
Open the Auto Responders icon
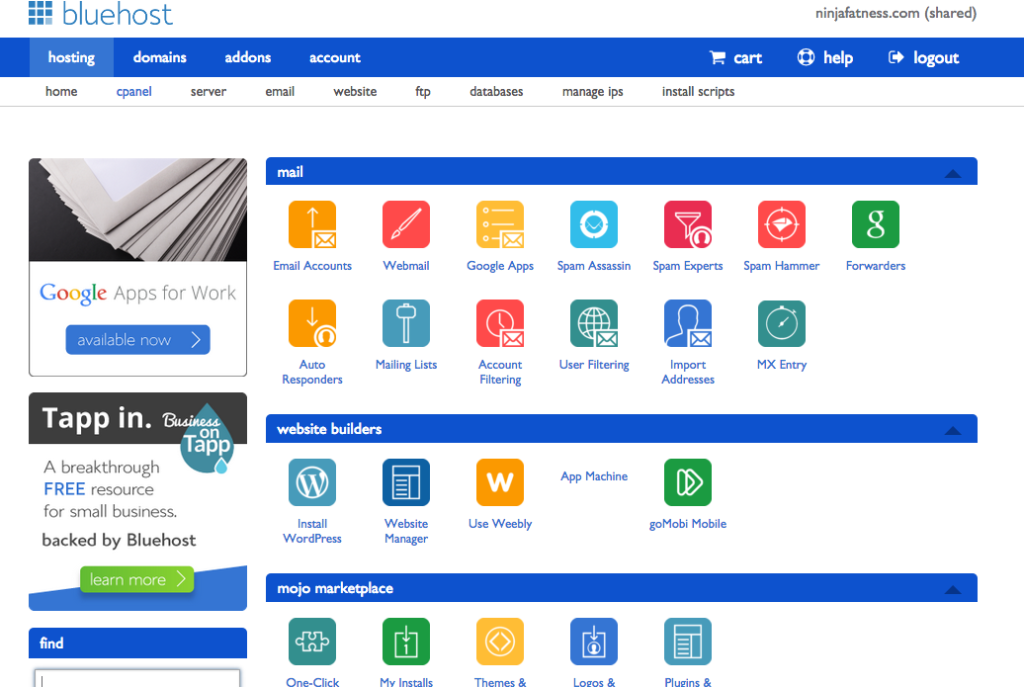point(312,323)
